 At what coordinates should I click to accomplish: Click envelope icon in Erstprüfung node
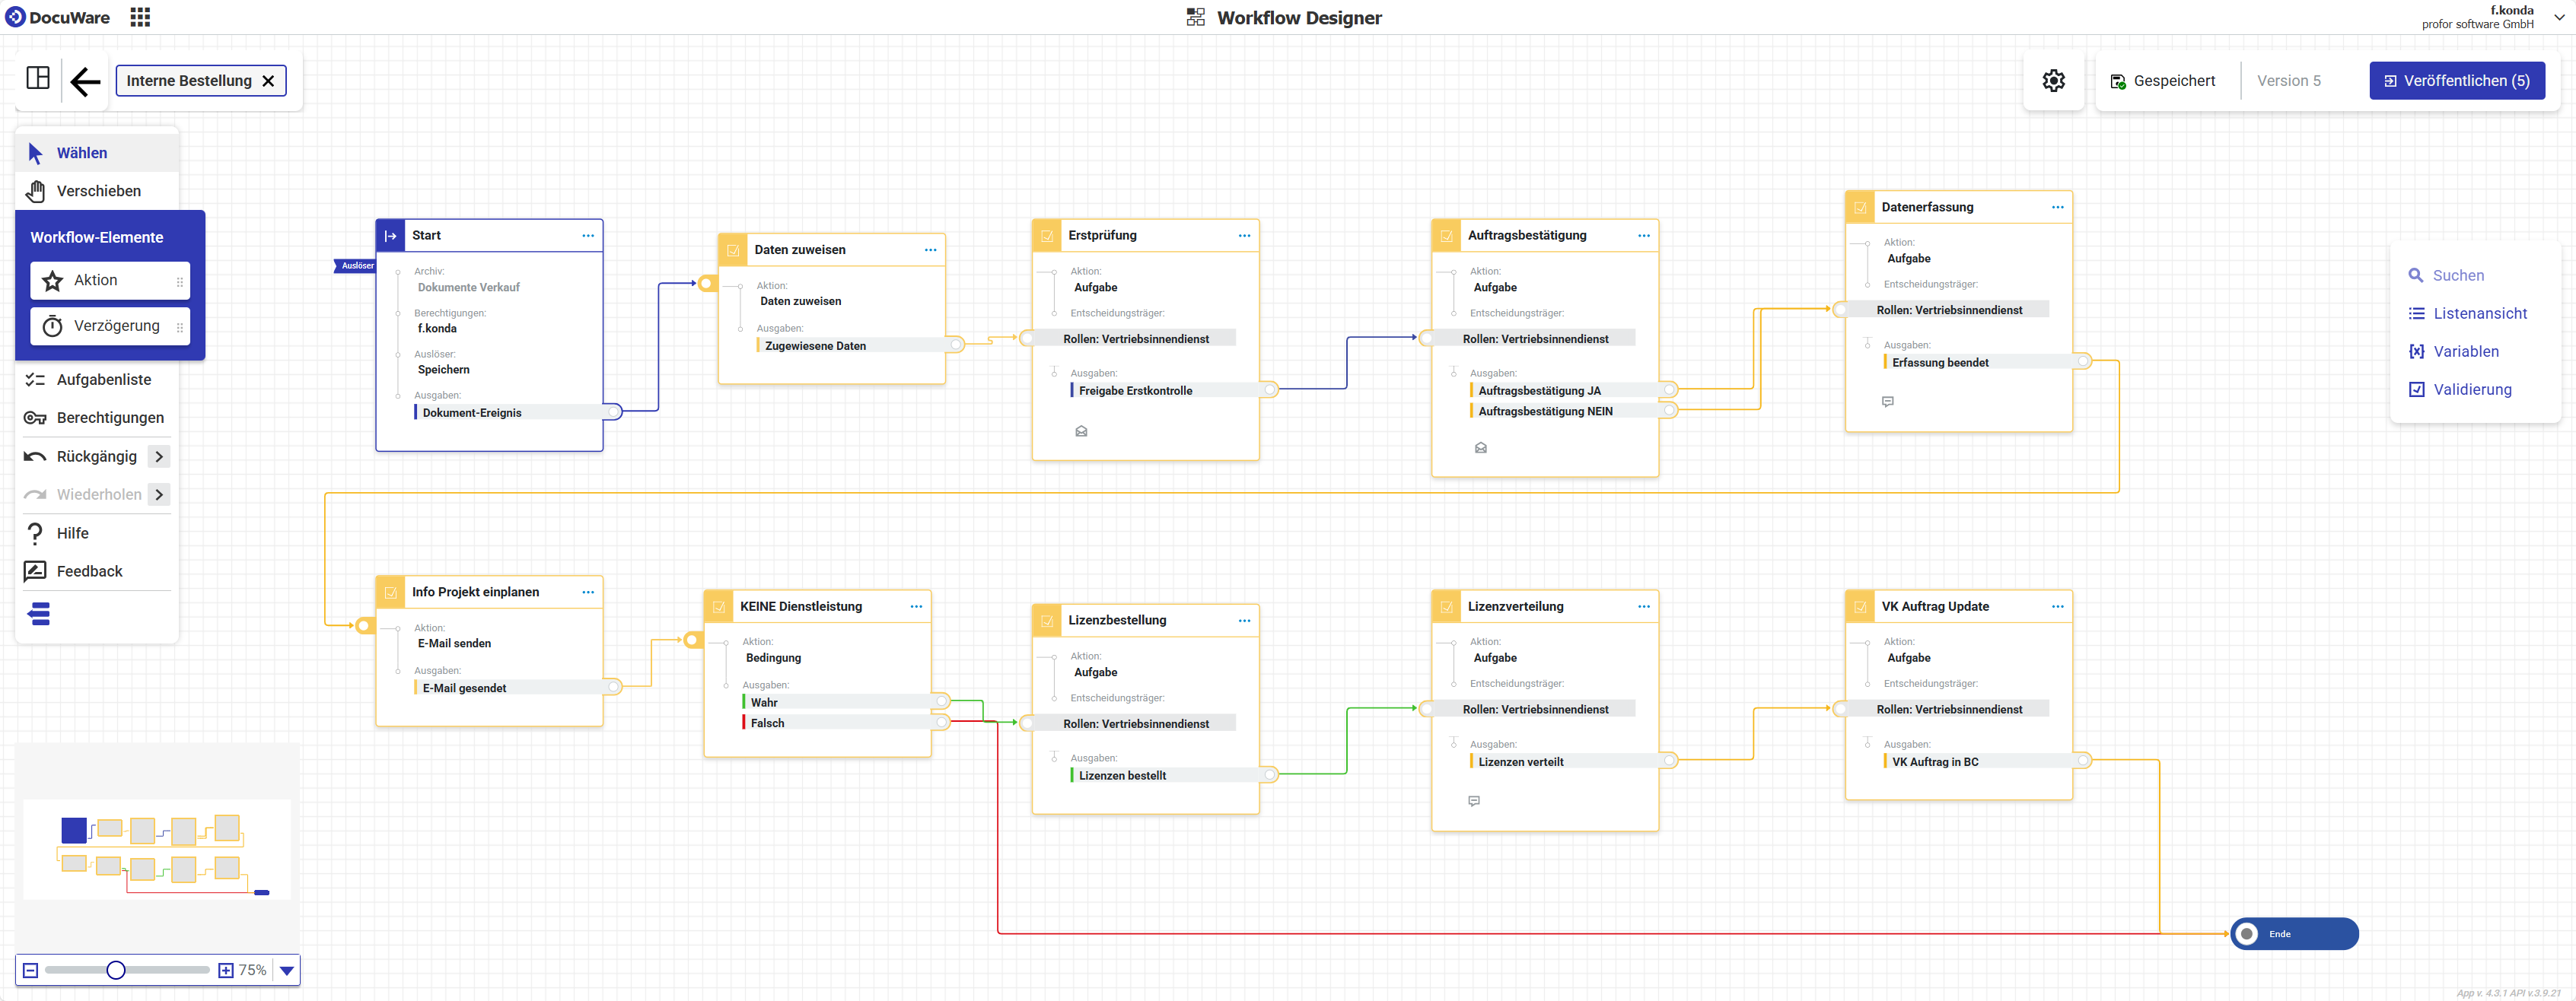[x=1081, y=431]
